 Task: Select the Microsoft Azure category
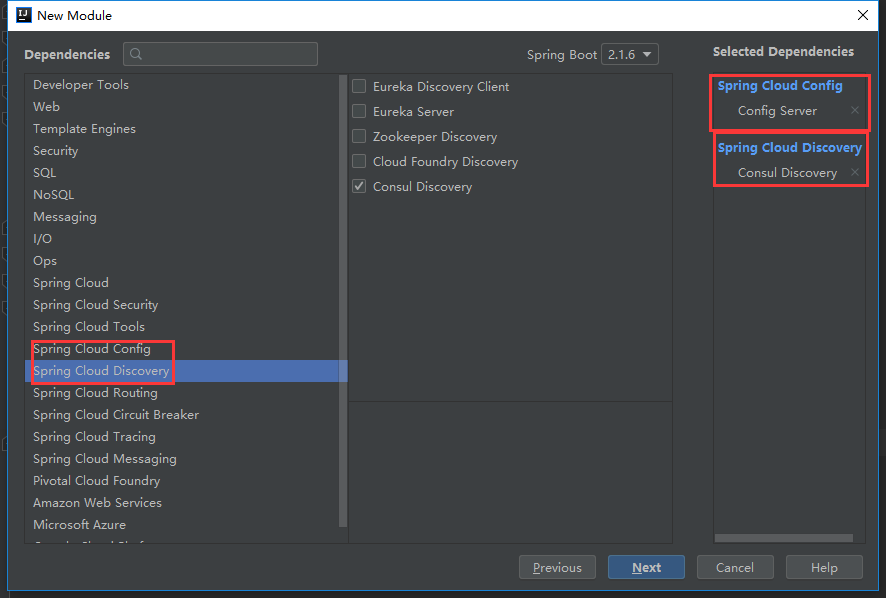[x=181, y=525]
